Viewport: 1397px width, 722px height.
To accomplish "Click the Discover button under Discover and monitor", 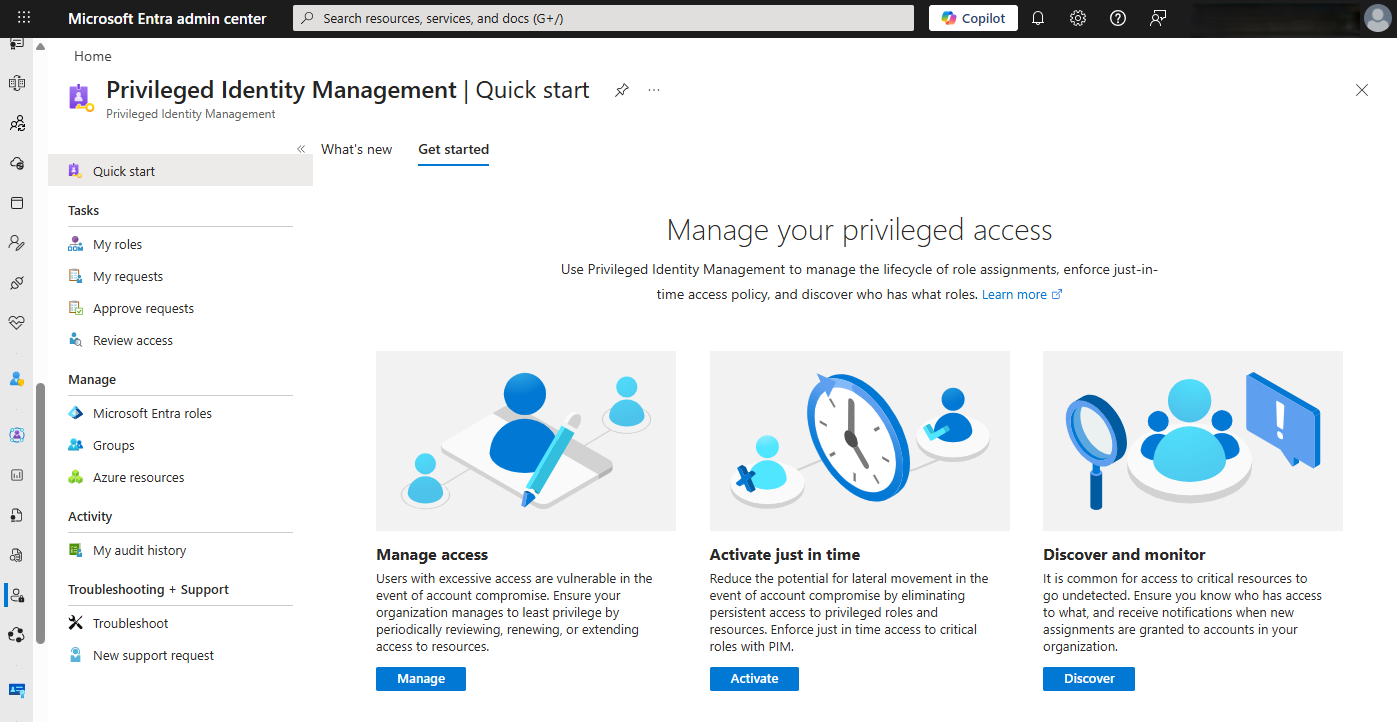I will point(1088,678).
